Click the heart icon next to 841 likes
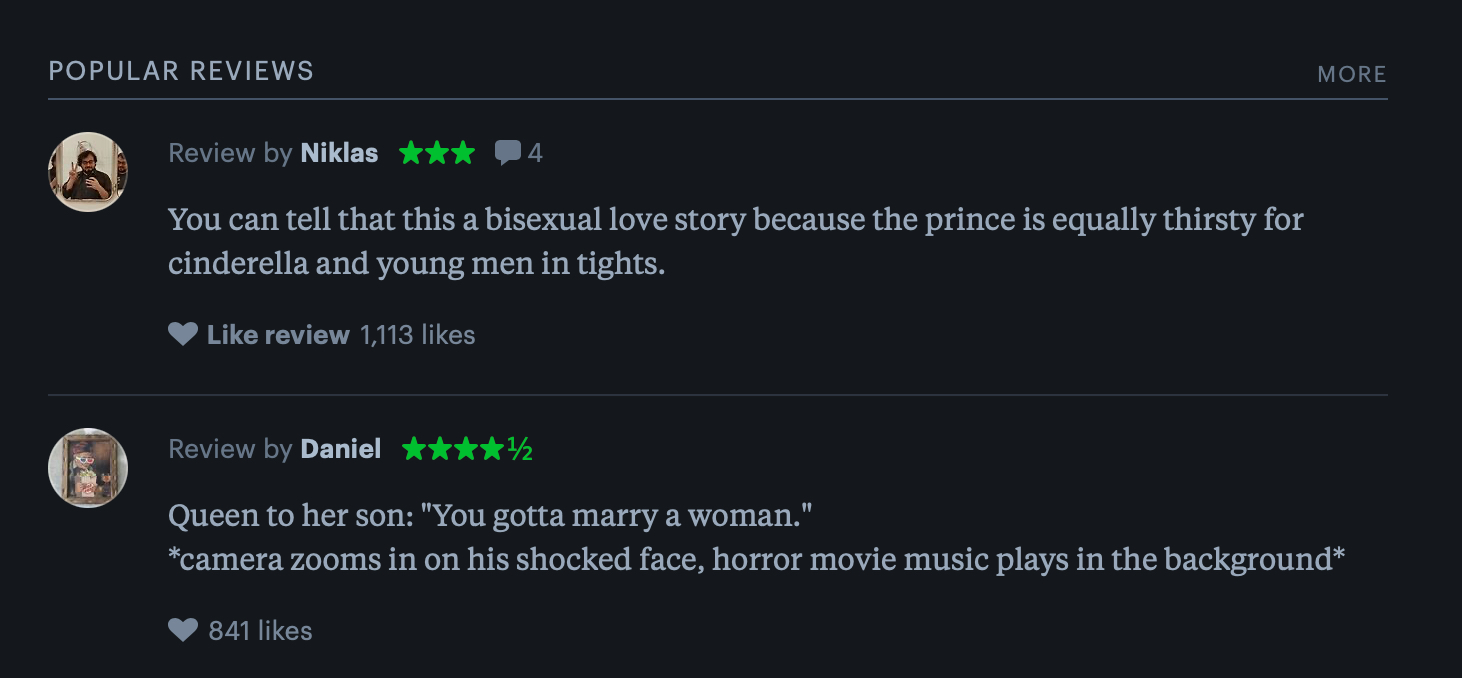This screenshot has width=1462, height=678. (183, 630)
